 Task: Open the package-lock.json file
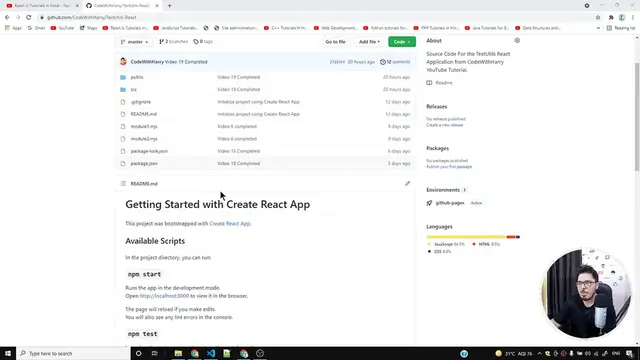(x=149, y=151)
